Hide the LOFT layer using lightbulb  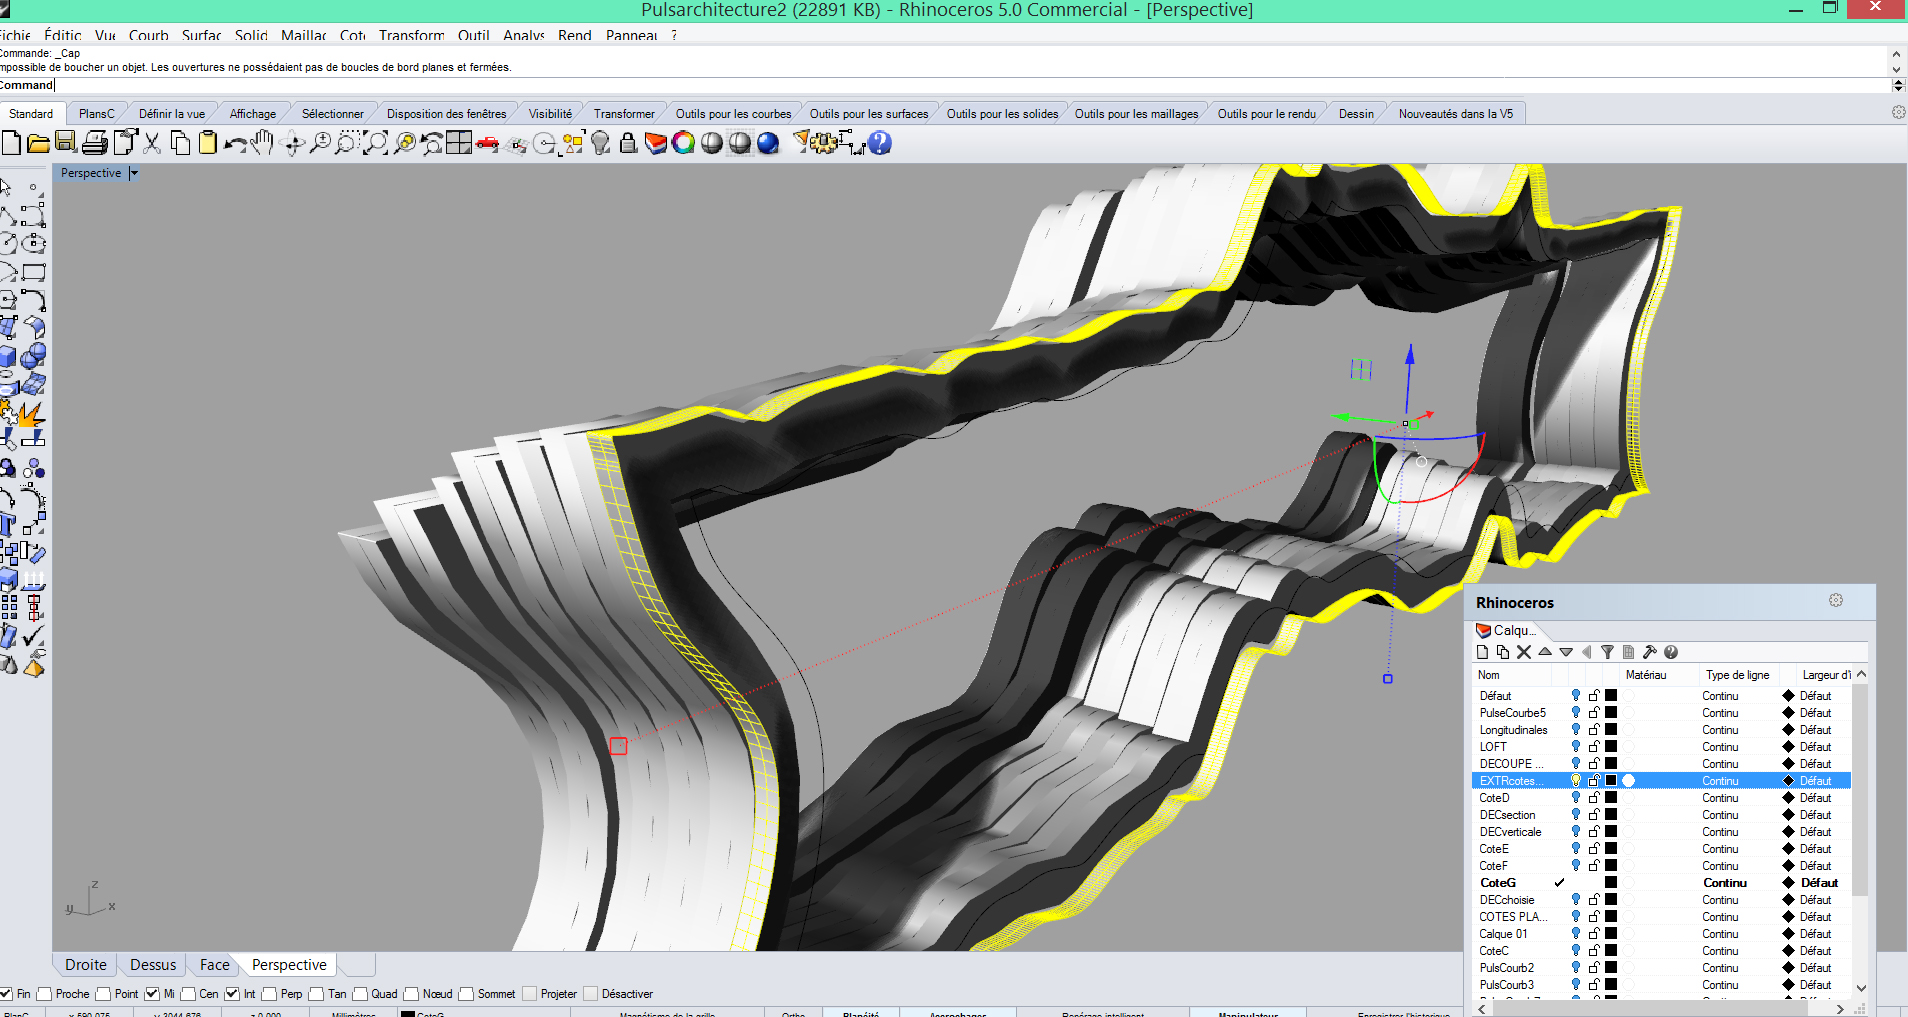click(x=1576, y=747)
